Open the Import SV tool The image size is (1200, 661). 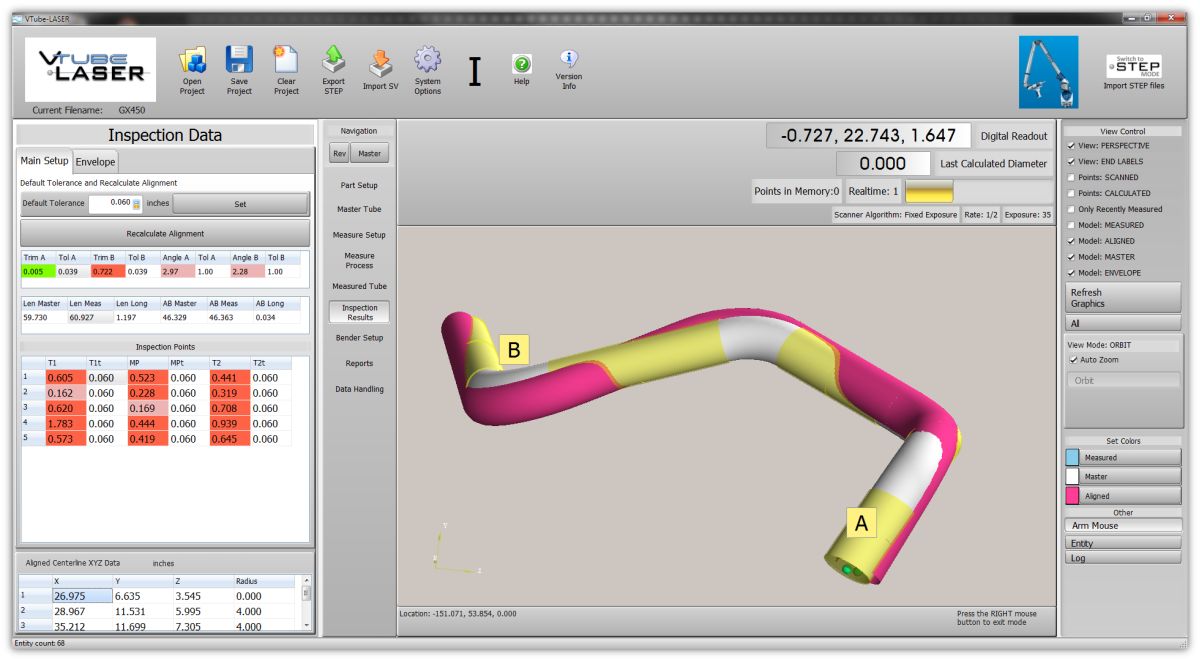coord(380,64)
